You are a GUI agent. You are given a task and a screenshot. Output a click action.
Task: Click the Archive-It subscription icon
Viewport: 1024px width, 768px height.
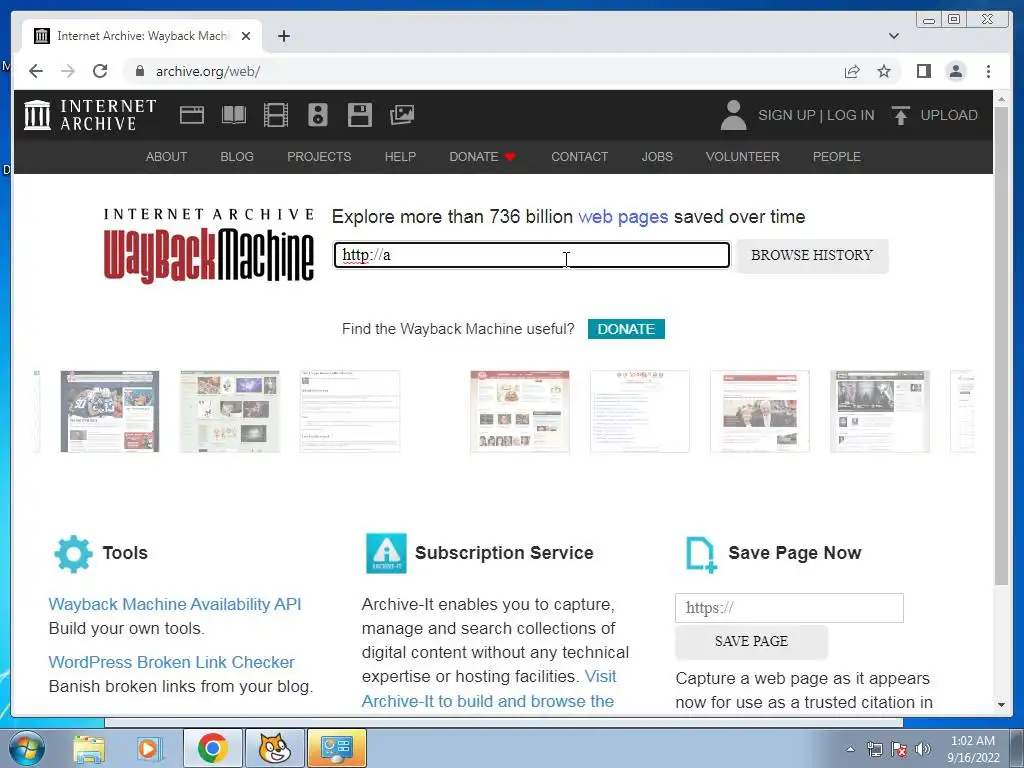pyautogui.click(x=386, y=553)
